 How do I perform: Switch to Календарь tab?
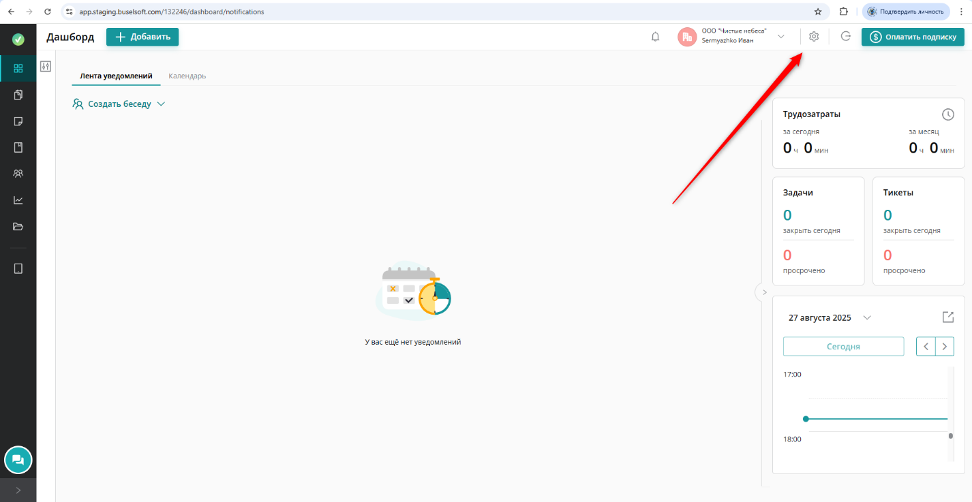[x=187, y=76]
